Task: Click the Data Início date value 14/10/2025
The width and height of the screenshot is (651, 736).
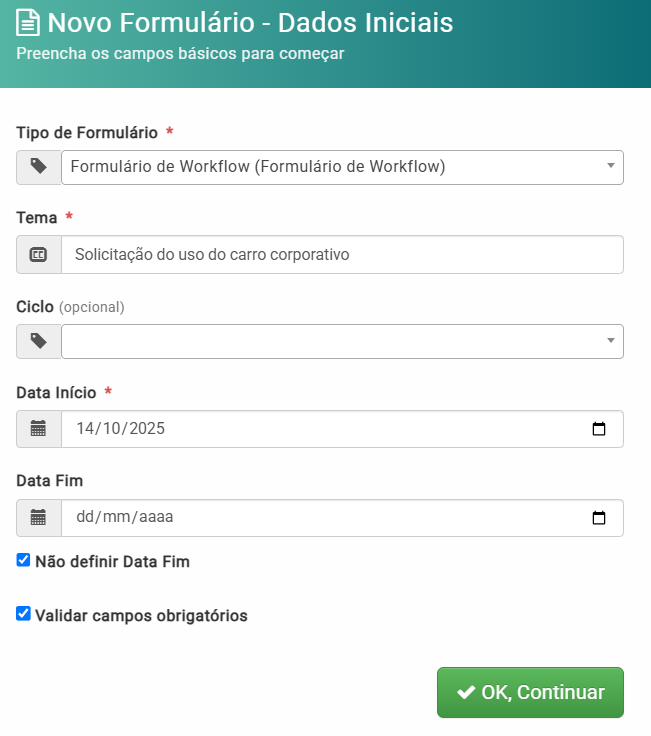Action: [120, 429]
